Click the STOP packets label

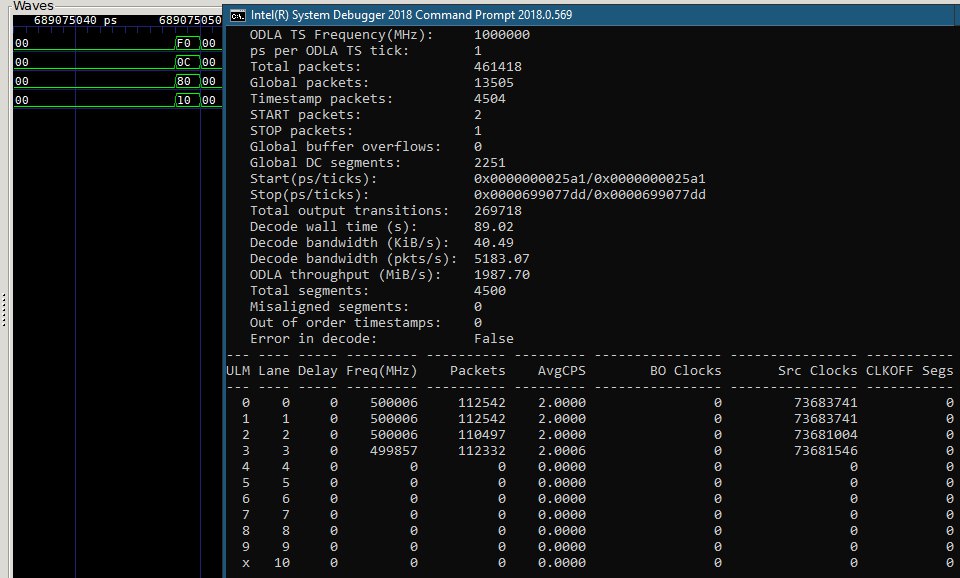pyautogui.click(x=301, y=131)
